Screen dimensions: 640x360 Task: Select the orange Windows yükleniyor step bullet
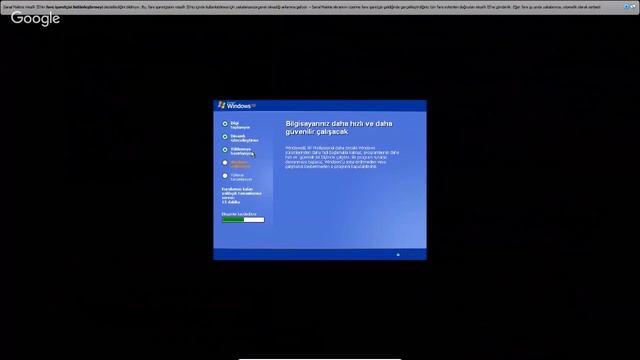(x=225, y=163)
